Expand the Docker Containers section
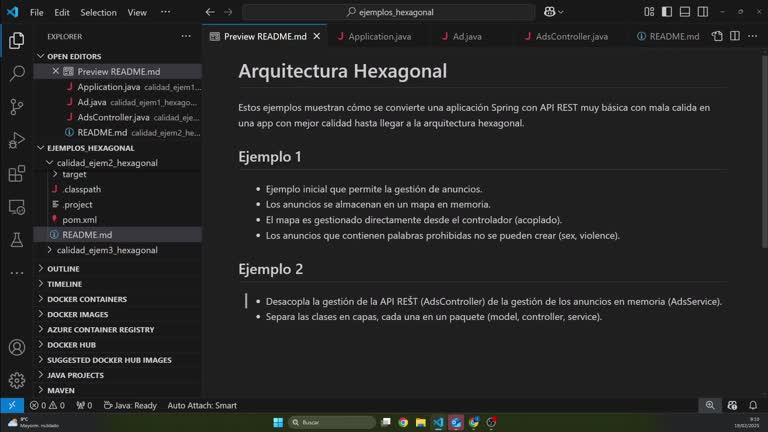 (x=41, y=299)
